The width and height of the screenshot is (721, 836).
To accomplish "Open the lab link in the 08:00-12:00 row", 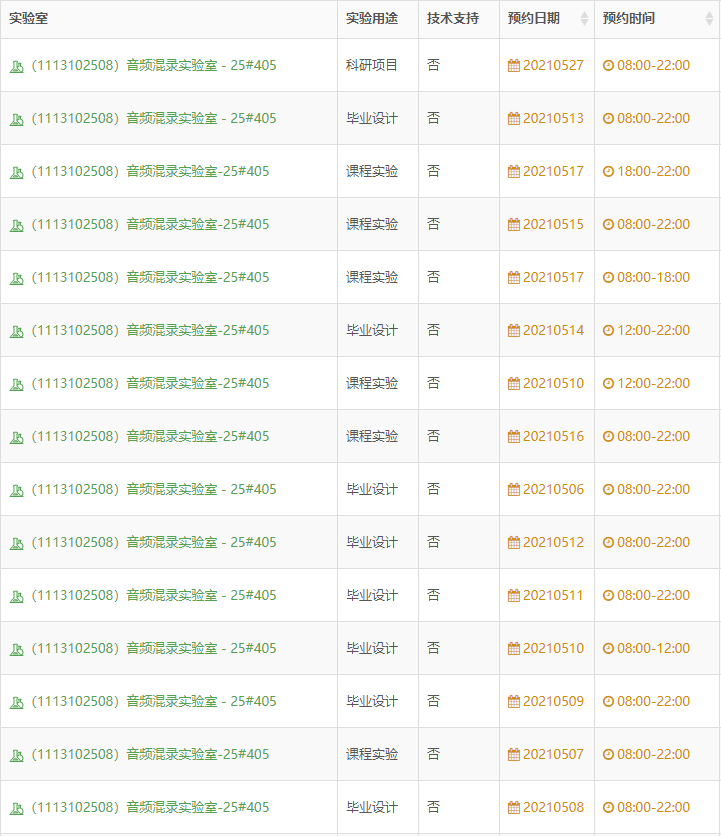I will tap(154, 648).
